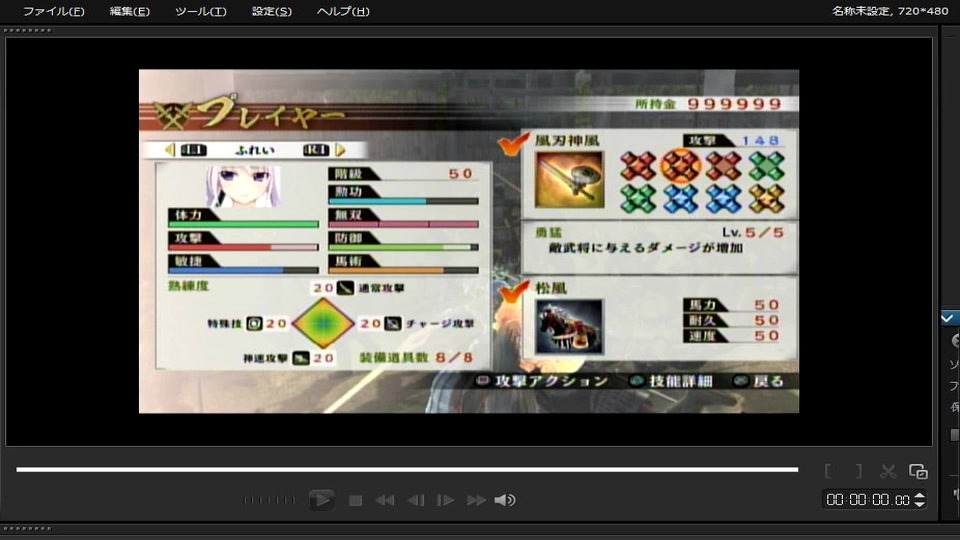The height and width of the screenshot is (540, 960).
Task: Enlarge the preview window with the resize icon
Action: tap(918, 471)
